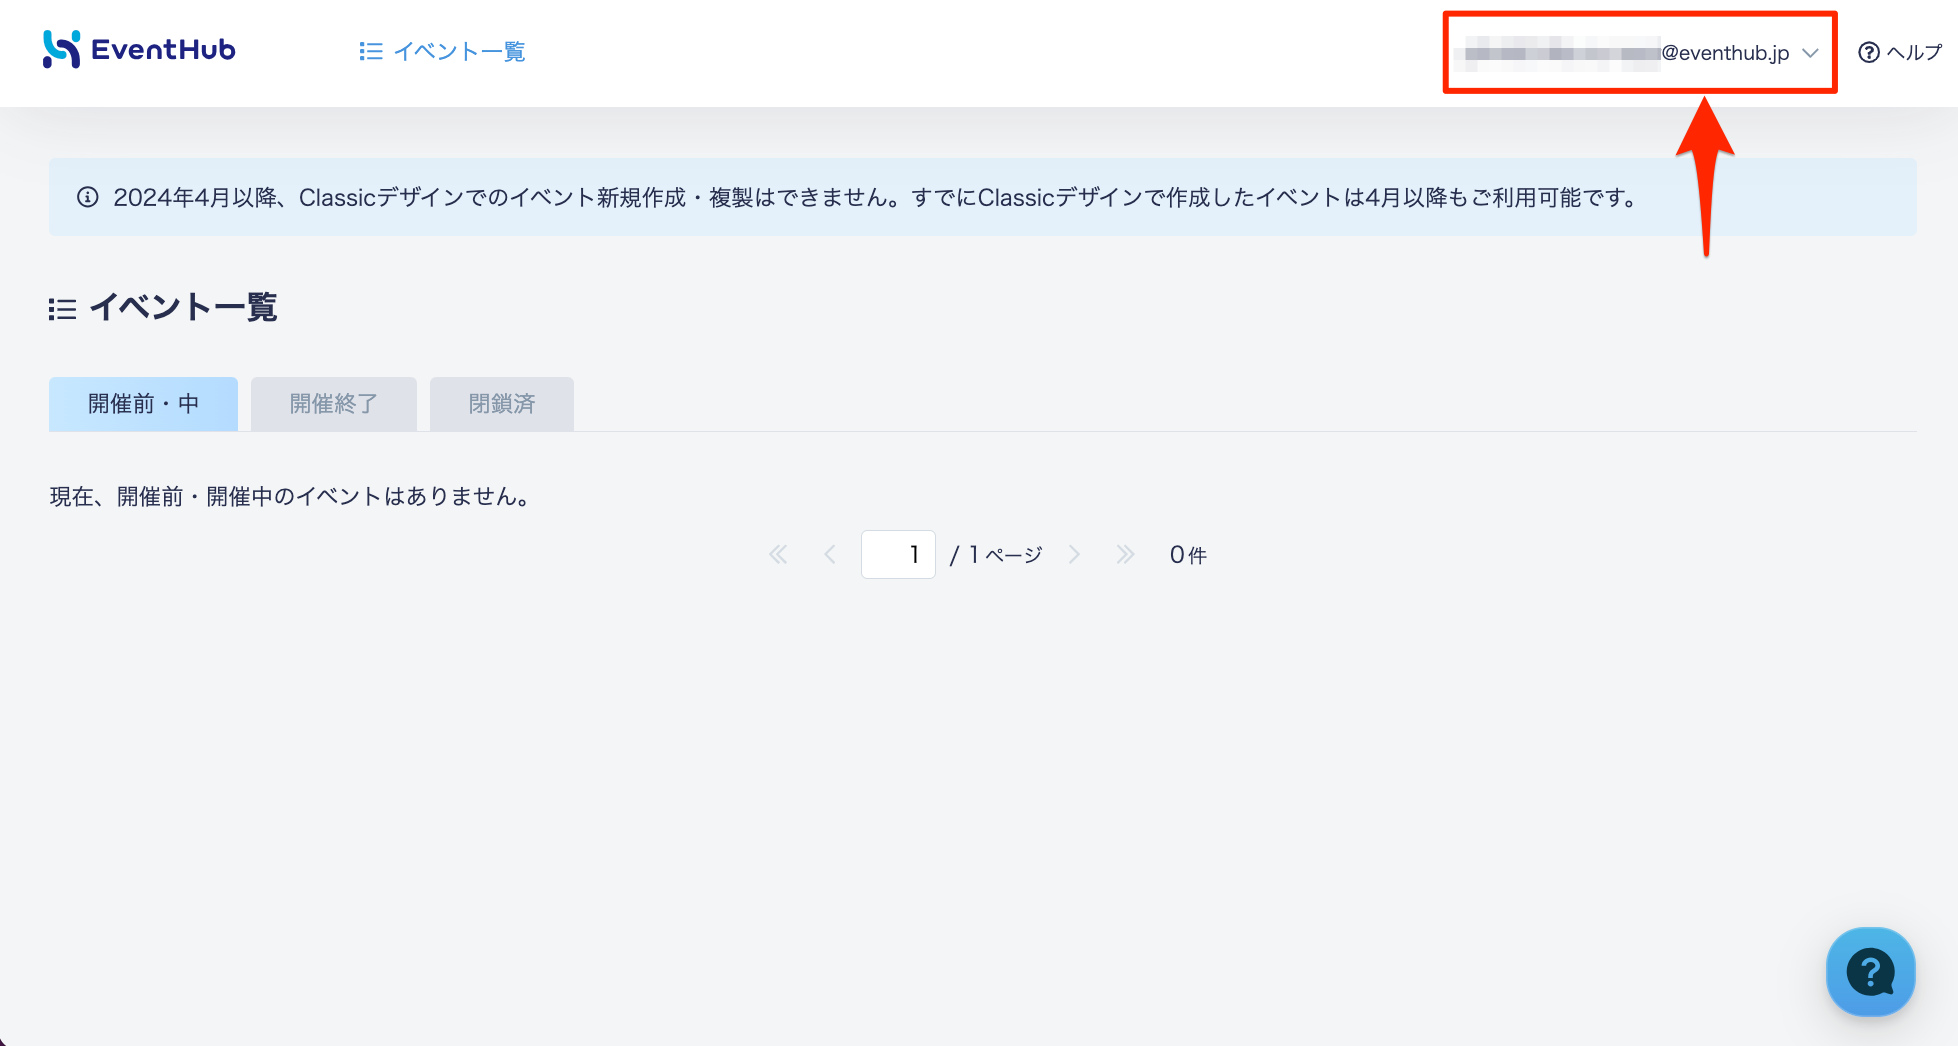
Task: Go to the previous page arrow
Action: point(829,554)
